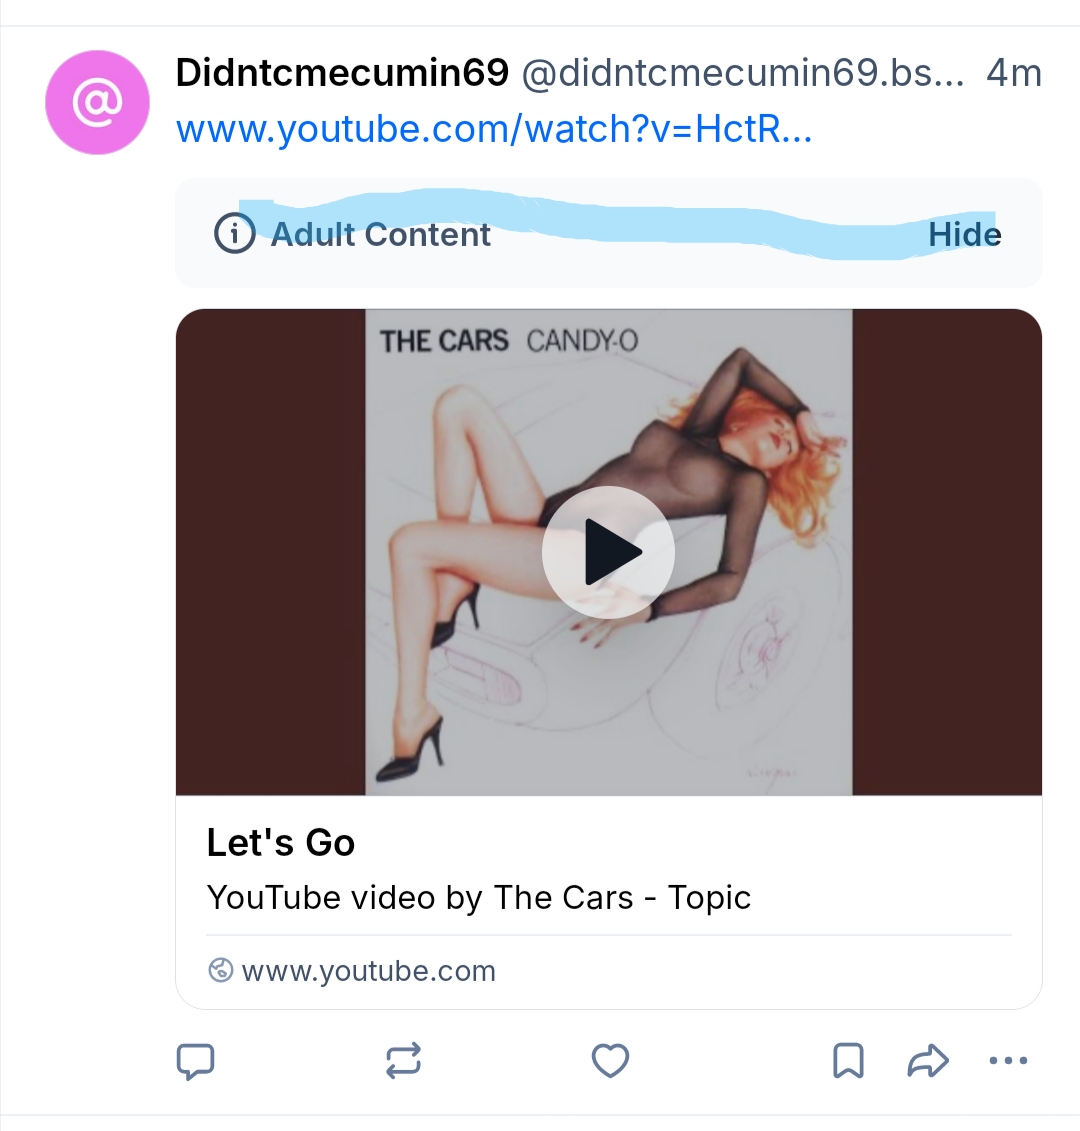This screenshot has width=1080, height=1131.
Task: Play the Let's Go video
Action: [x=608, y=552]
